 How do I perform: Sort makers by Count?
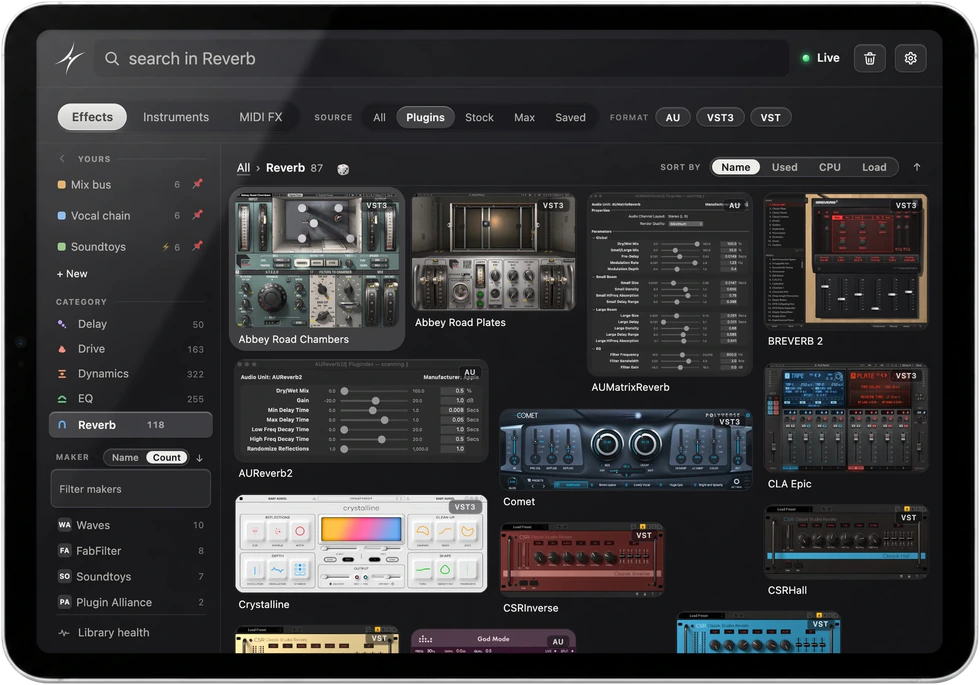pos(166,458)
